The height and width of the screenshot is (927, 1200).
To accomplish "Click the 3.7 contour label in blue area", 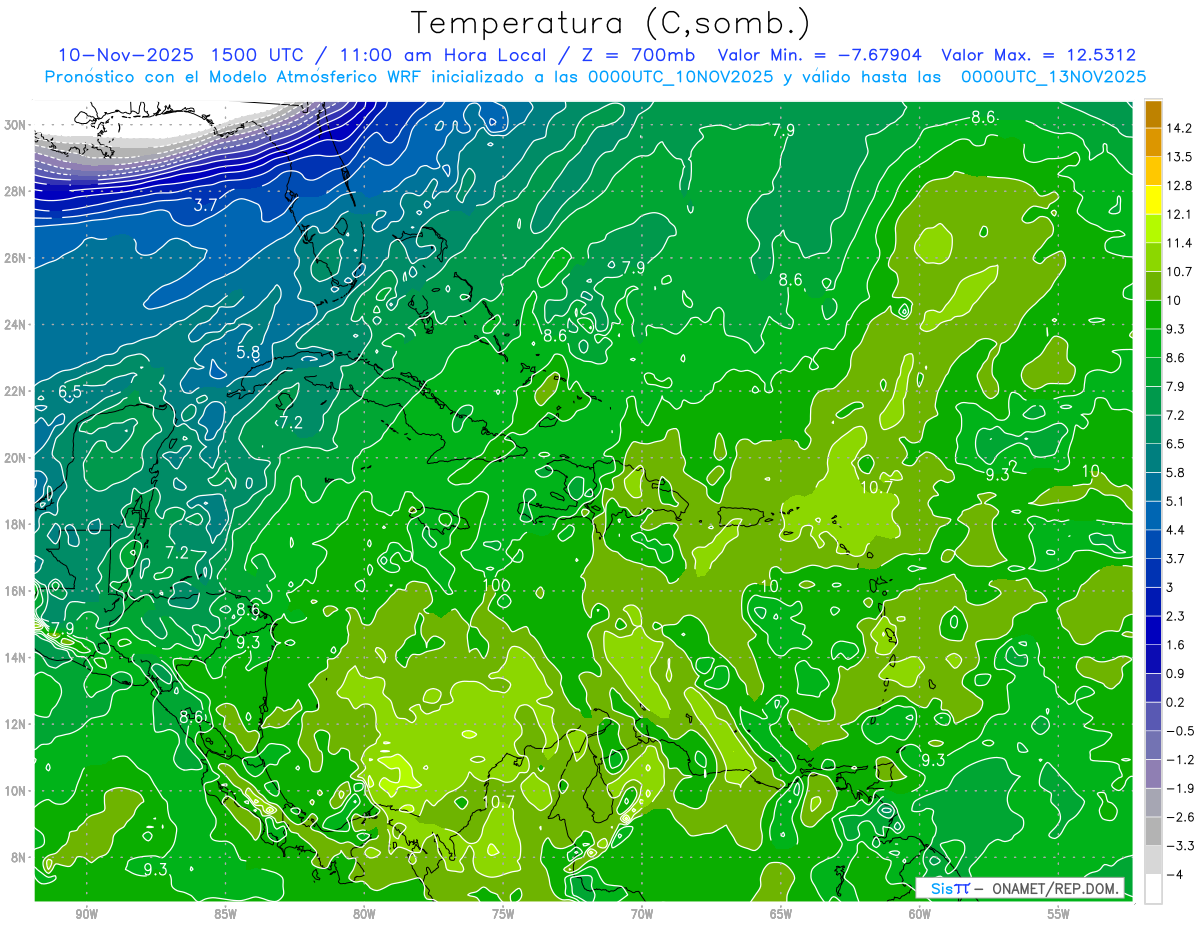I will pyautogui.click(x=205, y=205).
